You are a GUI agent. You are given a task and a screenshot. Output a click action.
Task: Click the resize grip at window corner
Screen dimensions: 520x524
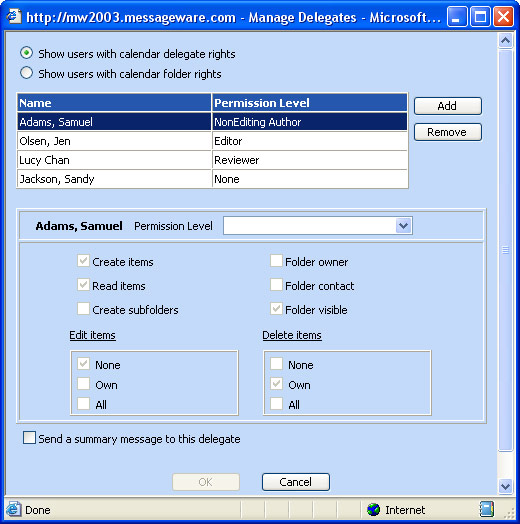pos(510,513)
